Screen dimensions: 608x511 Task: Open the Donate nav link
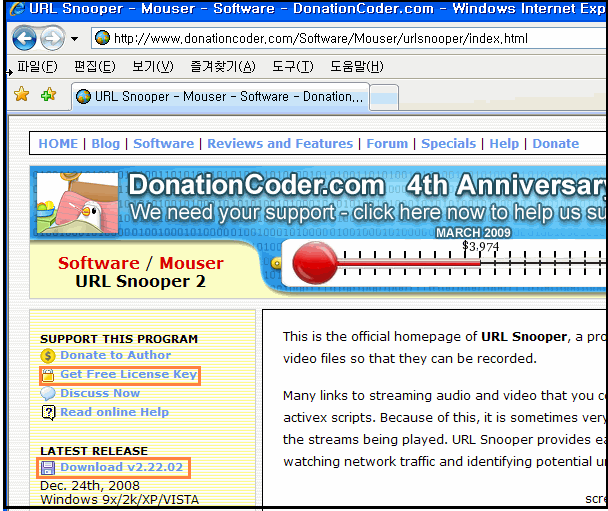coord(556,143)
